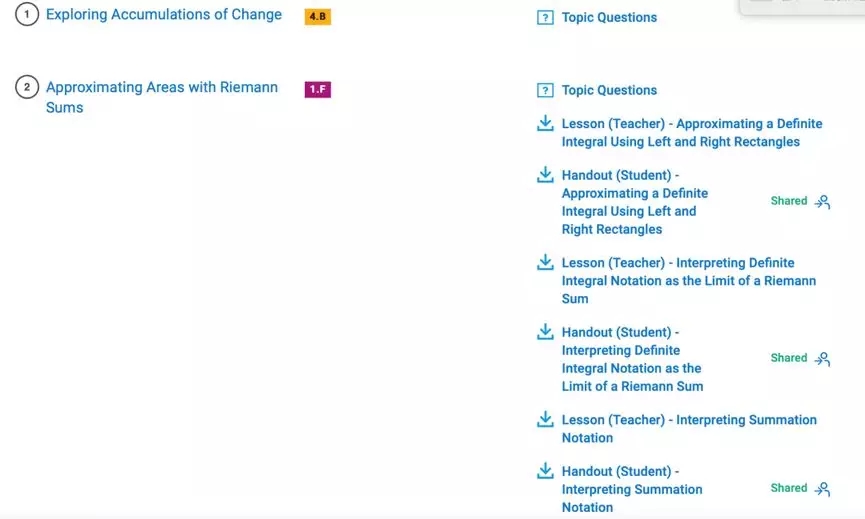Open Lesson (Teacher) Interpreting Summation Notation link

[689, 429]
